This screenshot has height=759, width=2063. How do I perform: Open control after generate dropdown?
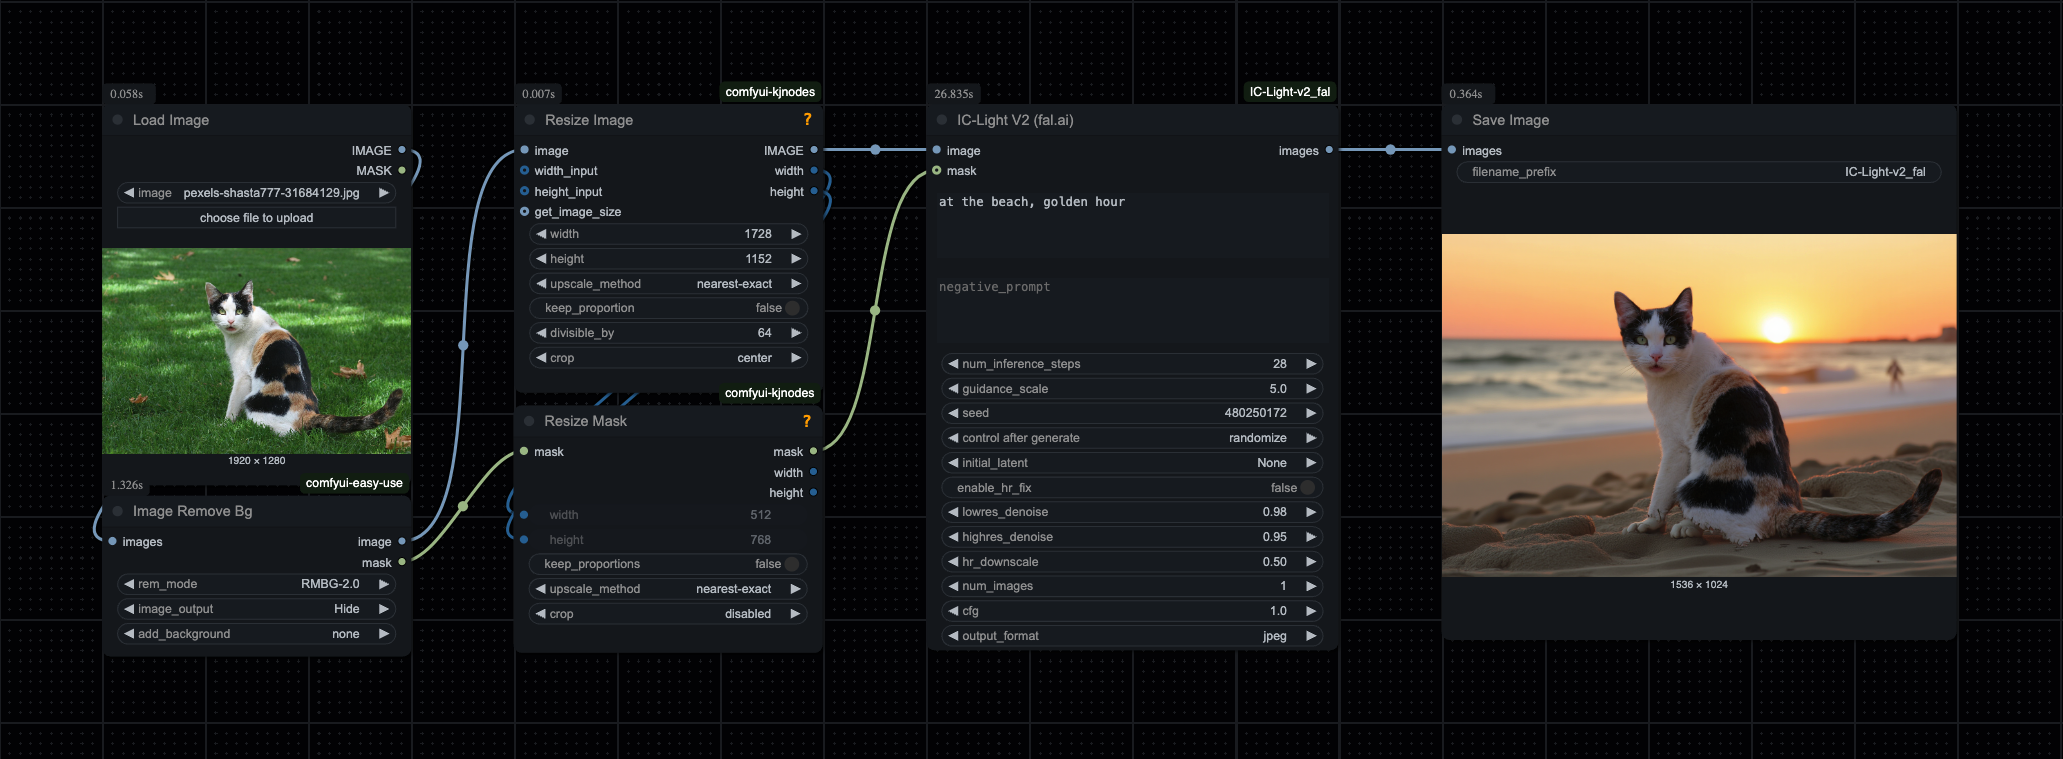(1131, 438)
